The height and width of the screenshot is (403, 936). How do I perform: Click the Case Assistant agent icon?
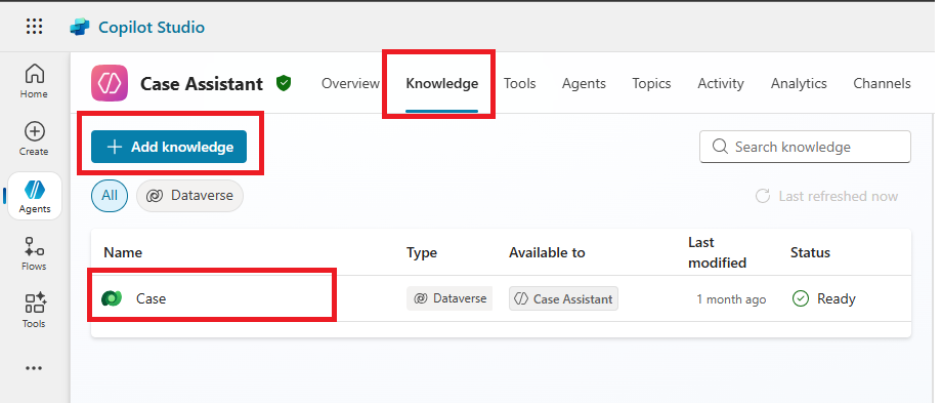point(108,84)
